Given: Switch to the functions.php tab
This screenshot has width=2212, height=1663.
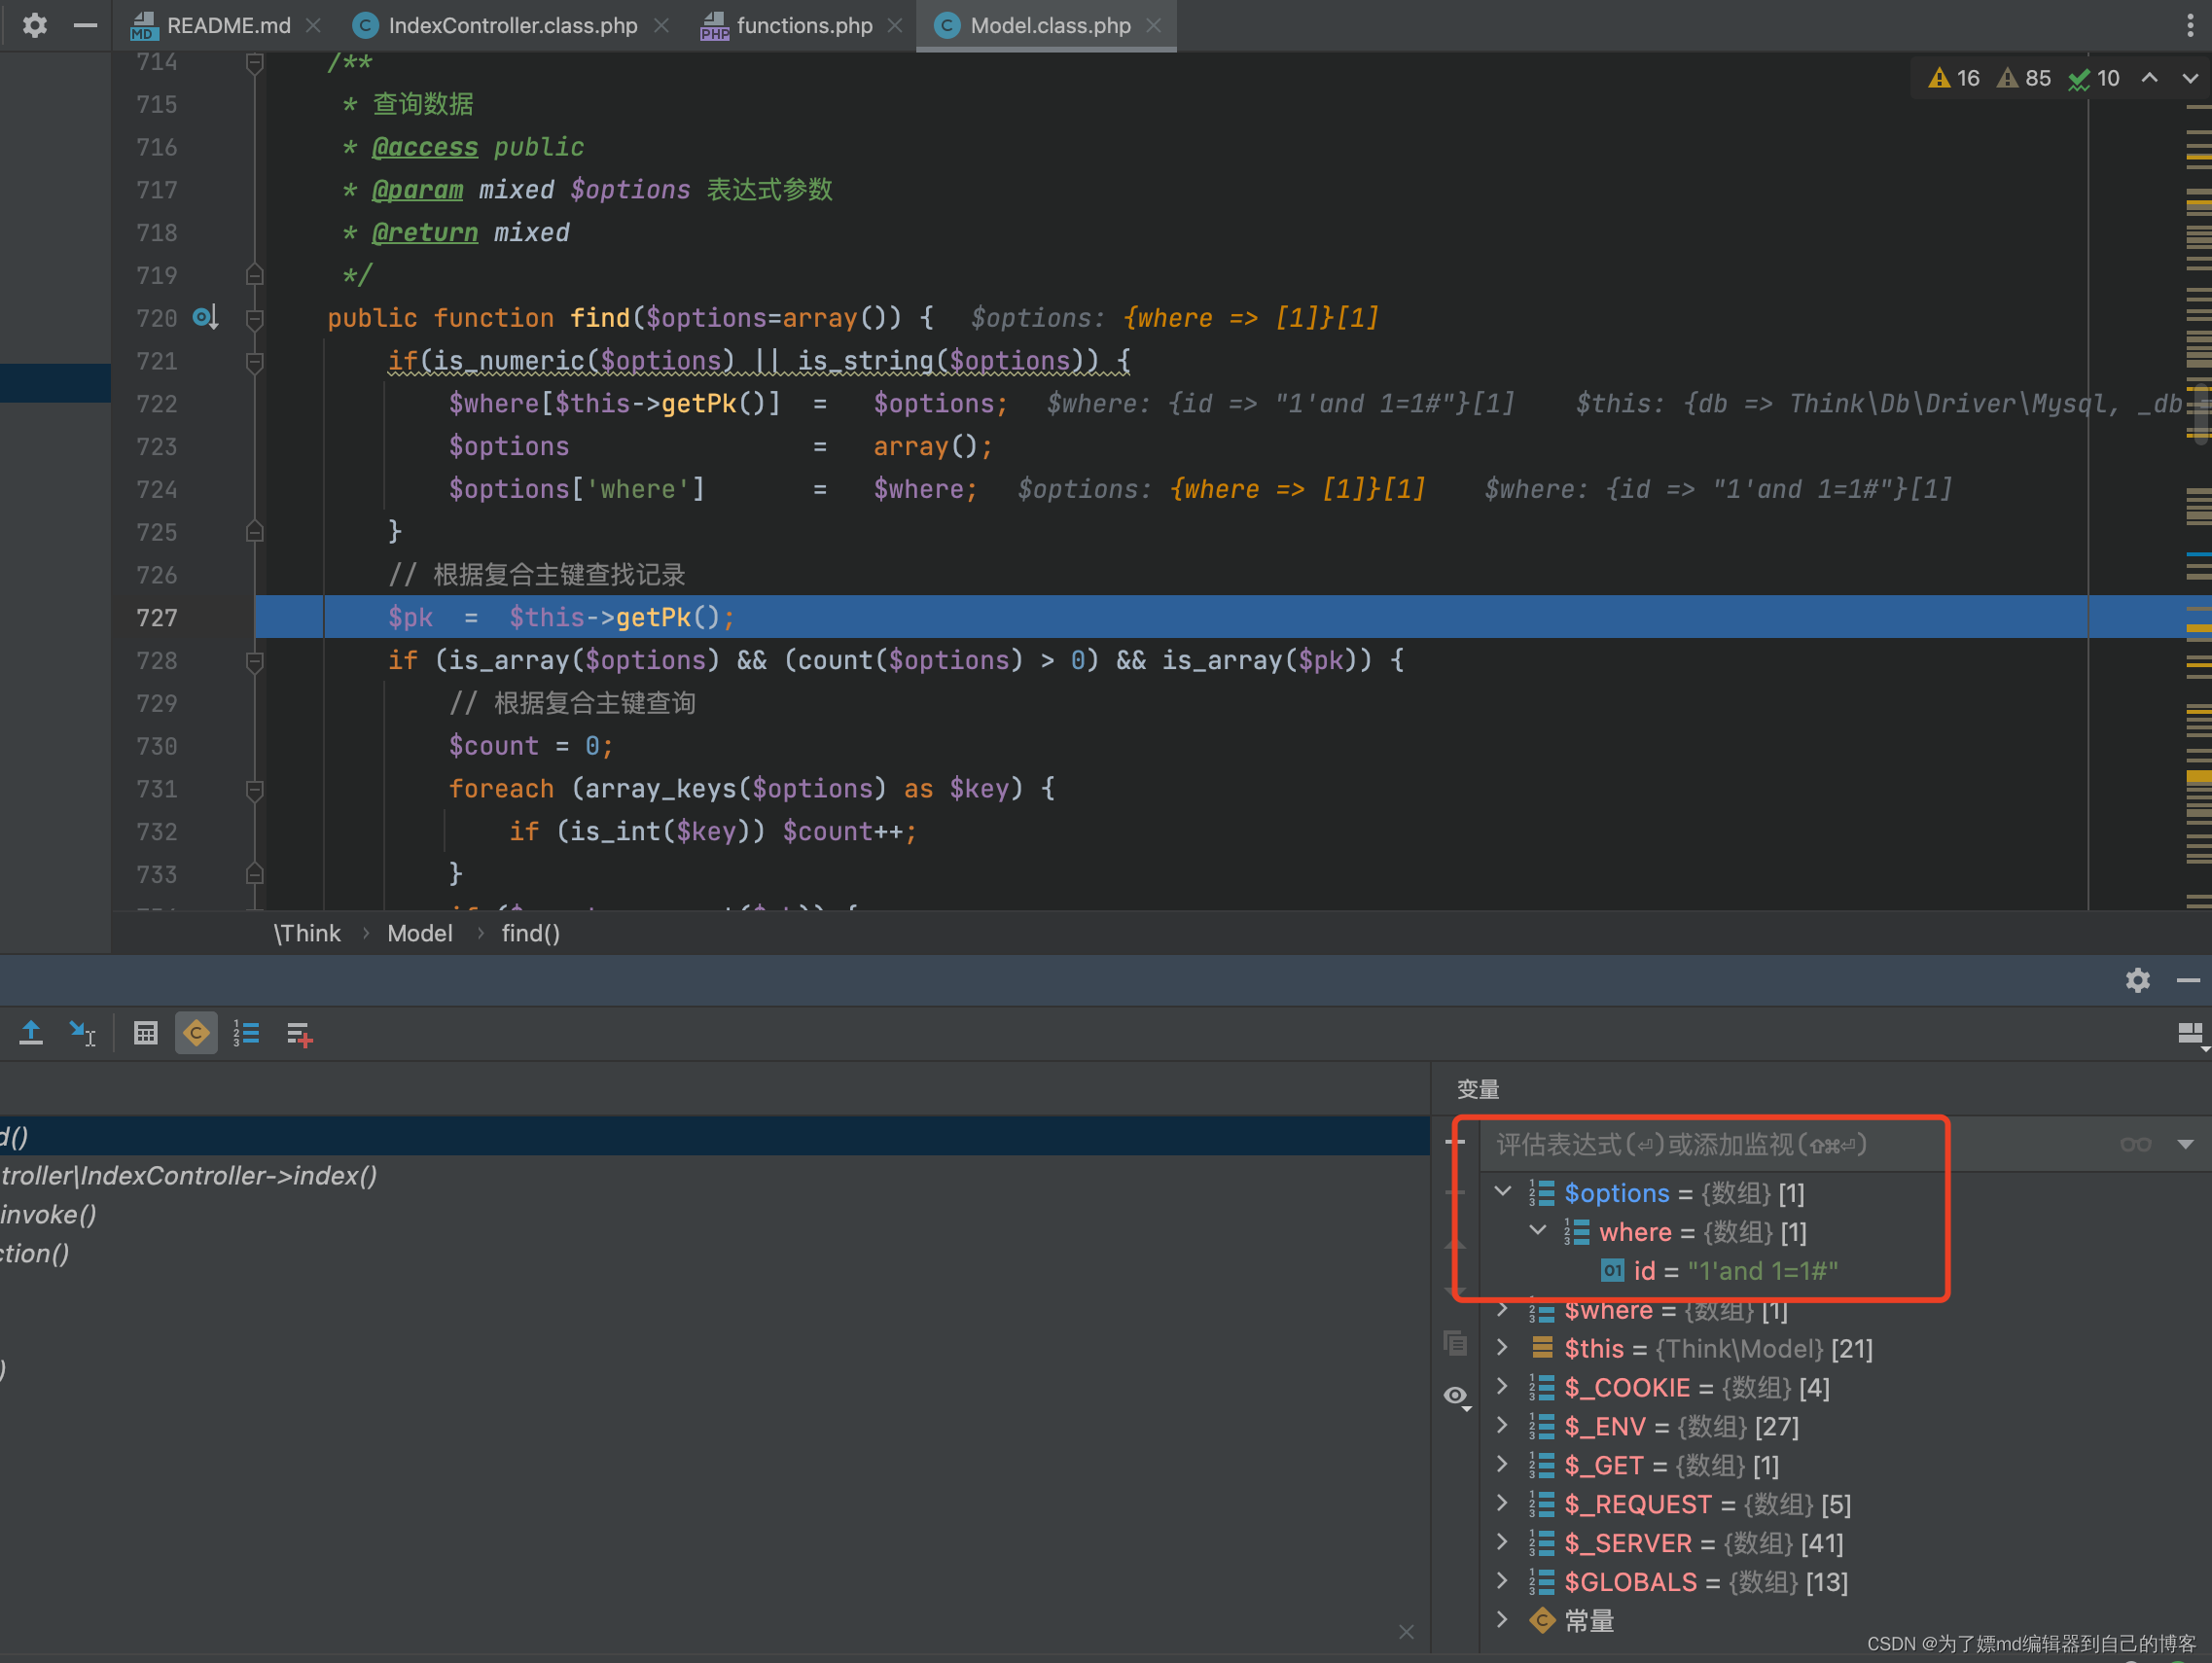Looking at the screenshot, I should click(803, 26).
